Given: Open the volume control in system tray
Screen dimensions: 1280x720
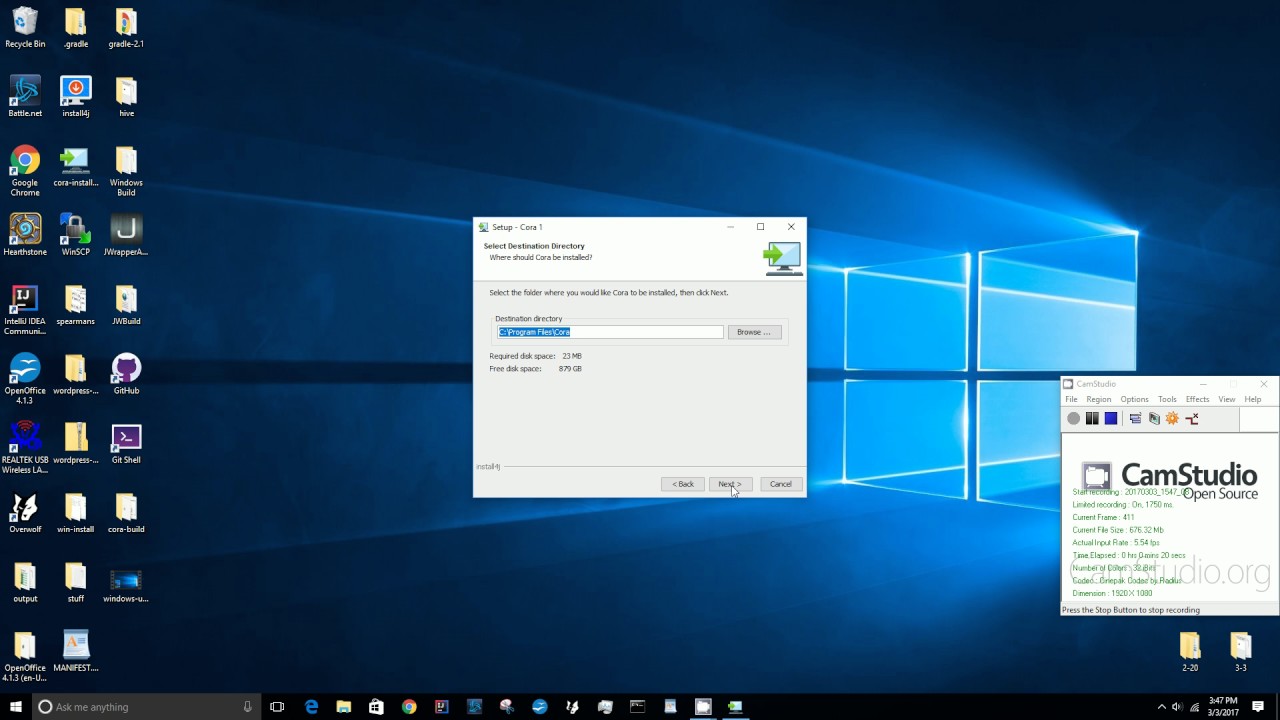Looking at the screenshot, I should point(1177,707).
